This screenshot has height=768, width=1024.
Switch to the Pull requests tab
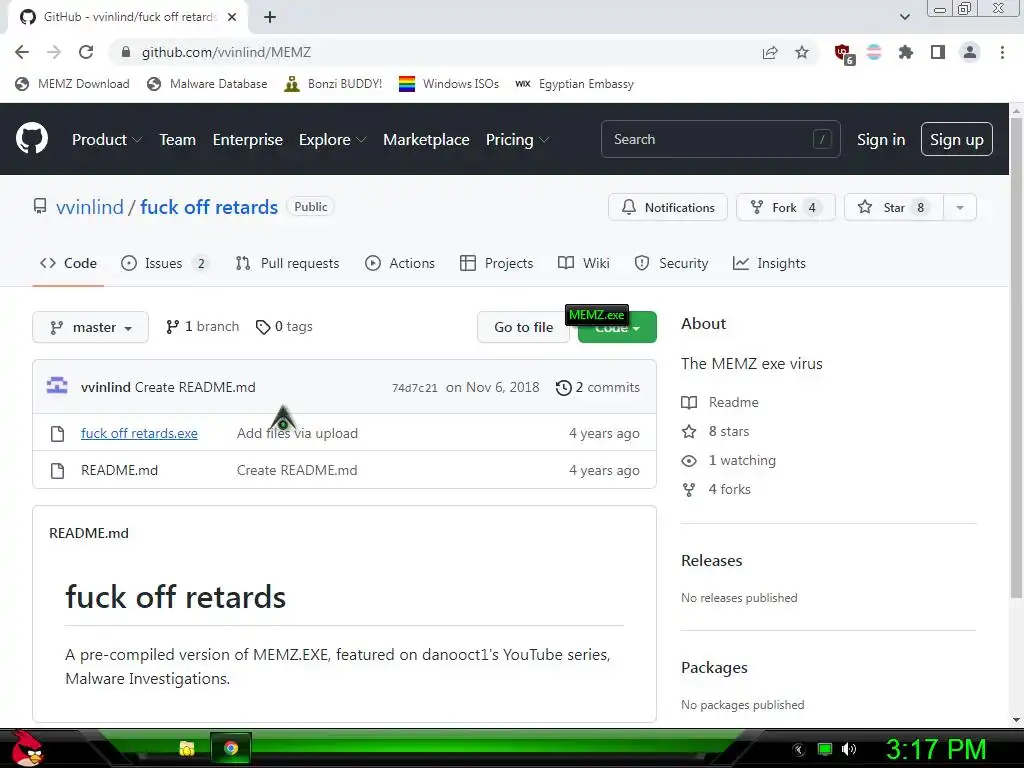[x=287, y=263]
